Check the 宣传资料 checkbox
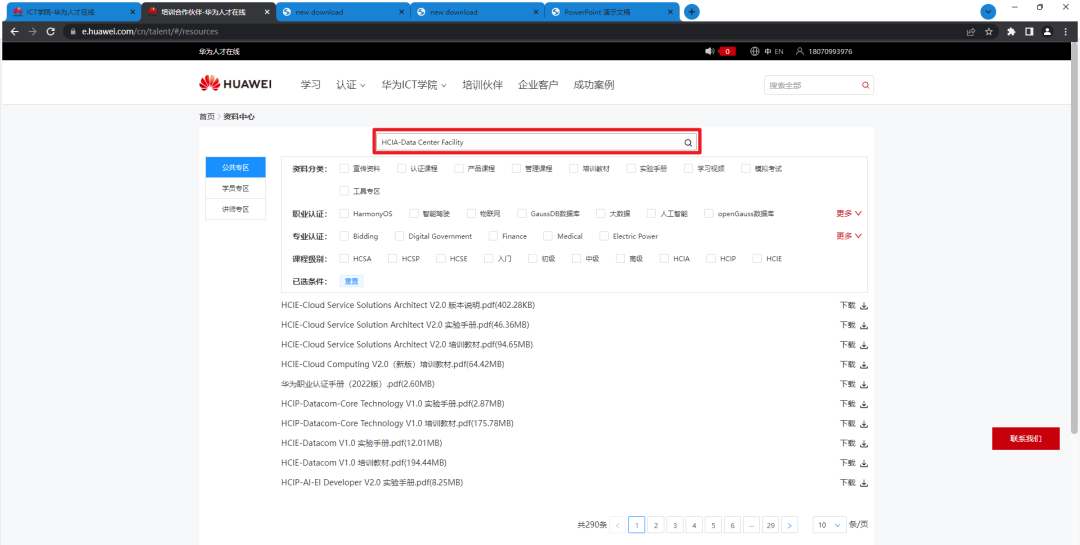1080x545 pixels. [x=344, y=168]
